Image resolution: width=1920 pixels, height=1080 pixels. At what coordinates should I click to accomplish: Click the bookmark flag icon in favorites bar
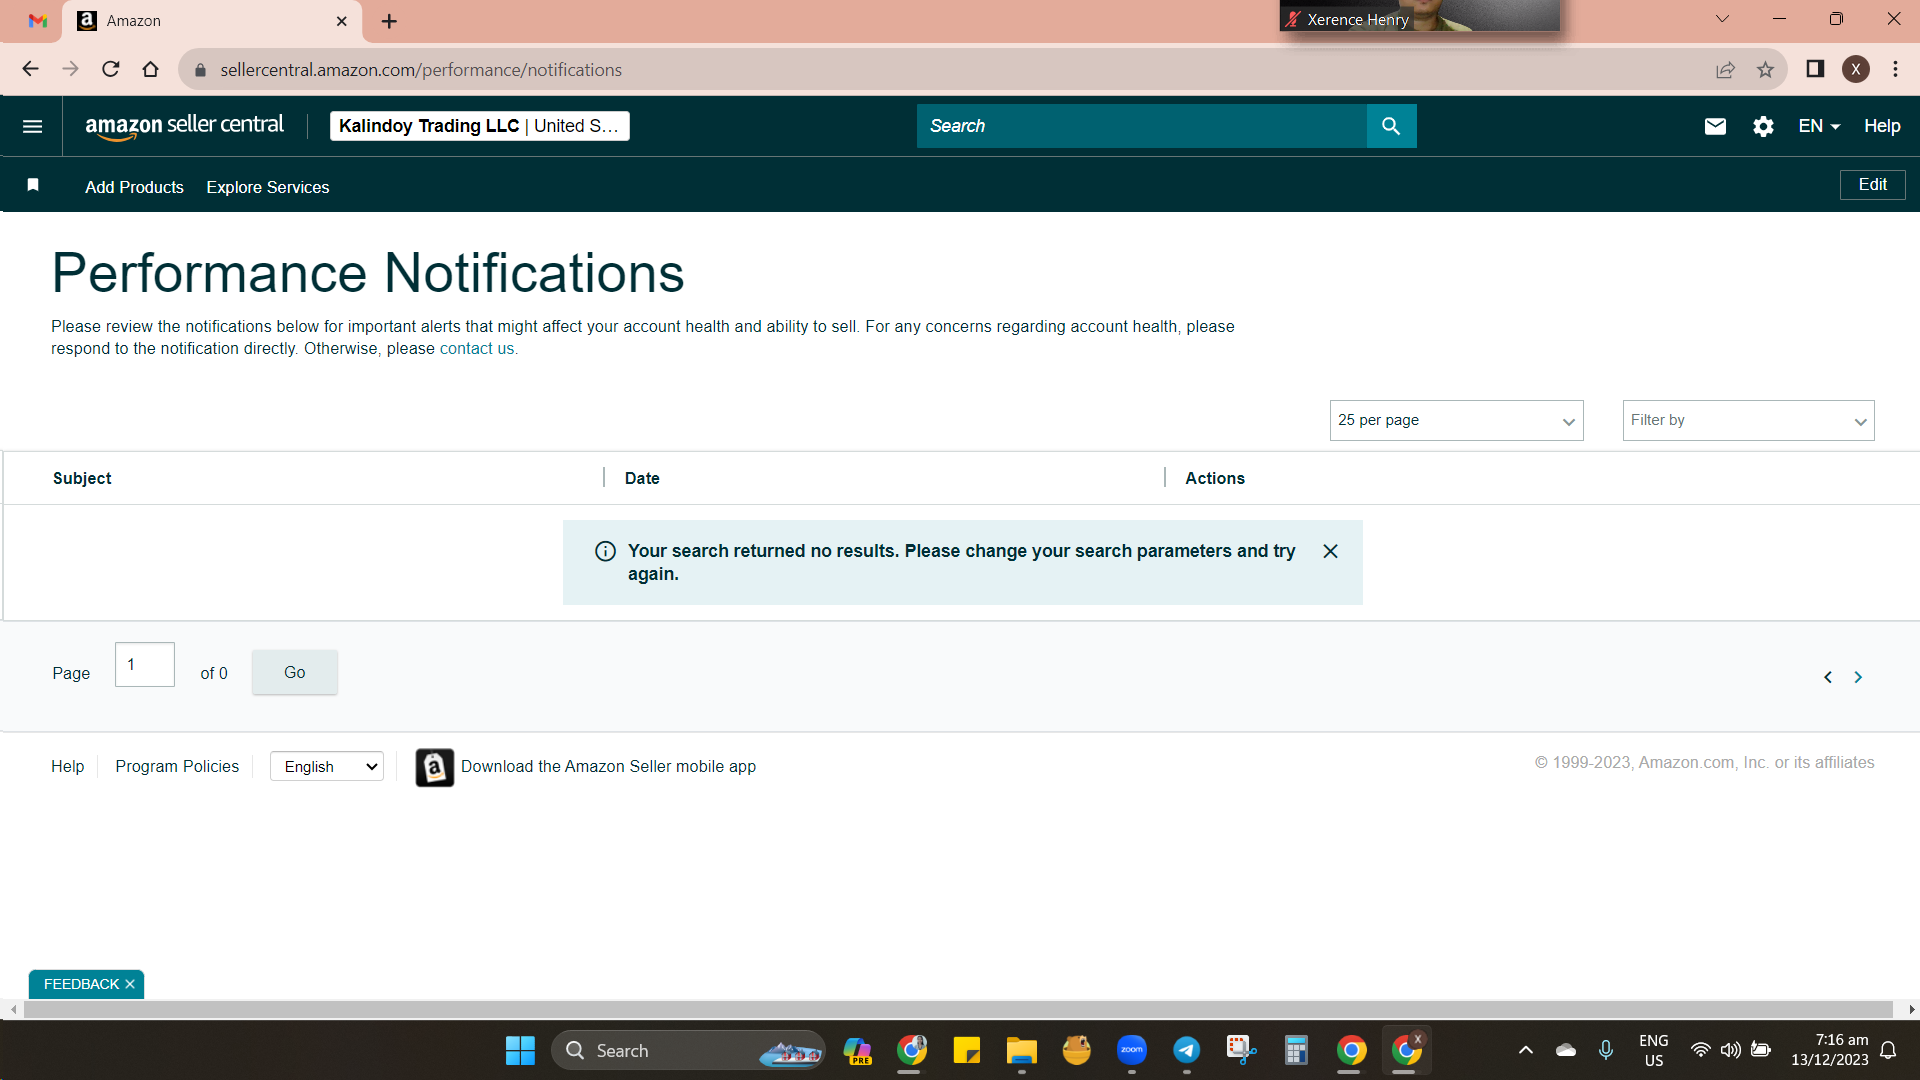[33, 185]
